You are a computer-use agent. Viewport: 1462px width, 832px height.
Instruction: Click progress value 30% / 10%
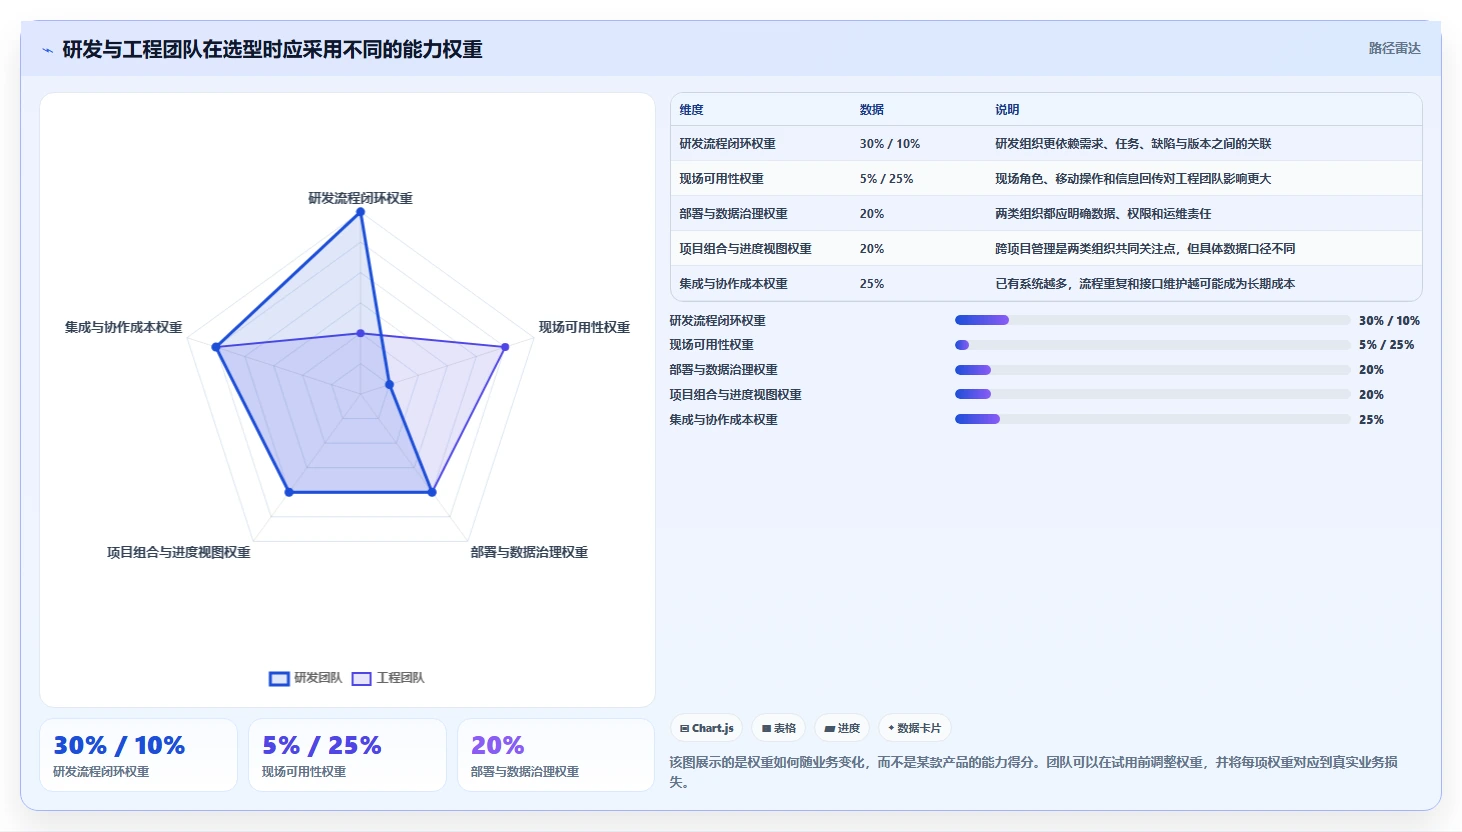[1389, 321]
